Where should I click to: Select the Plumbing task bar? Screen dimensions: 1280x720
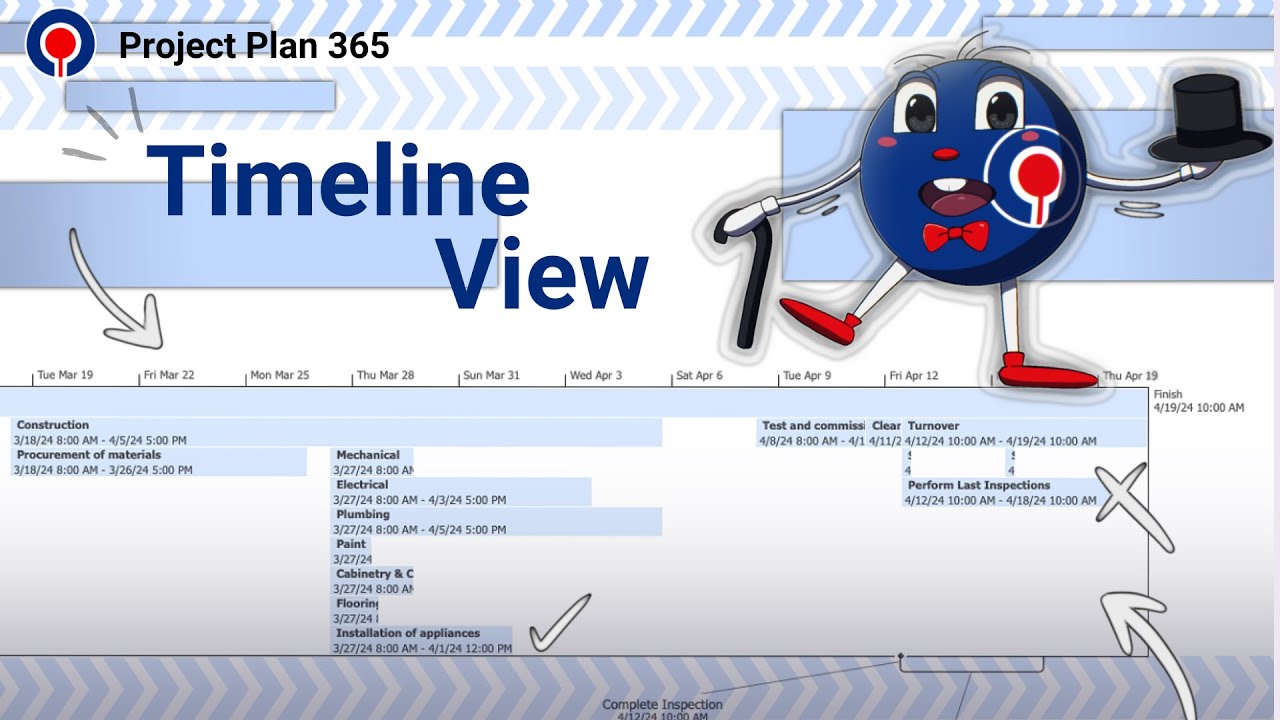click(x=496, y=522)
